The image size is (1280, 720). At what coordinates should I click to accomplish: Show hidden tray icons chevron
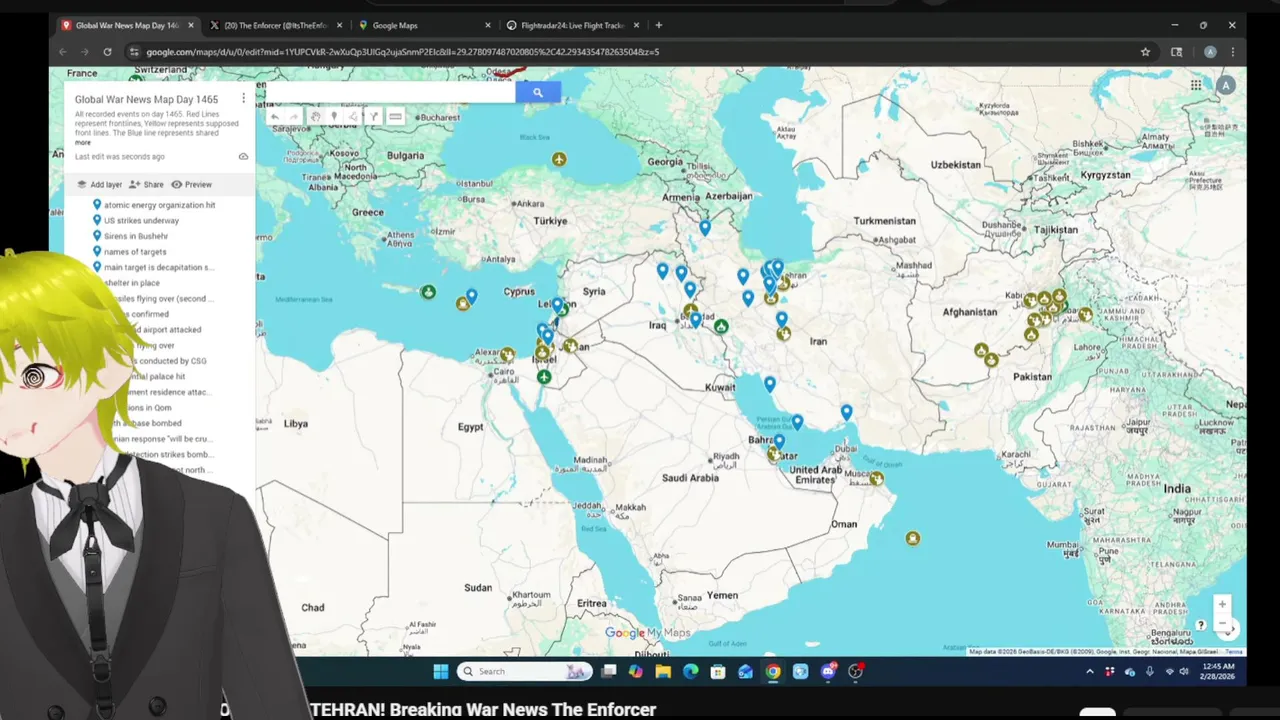point(1089,672)
